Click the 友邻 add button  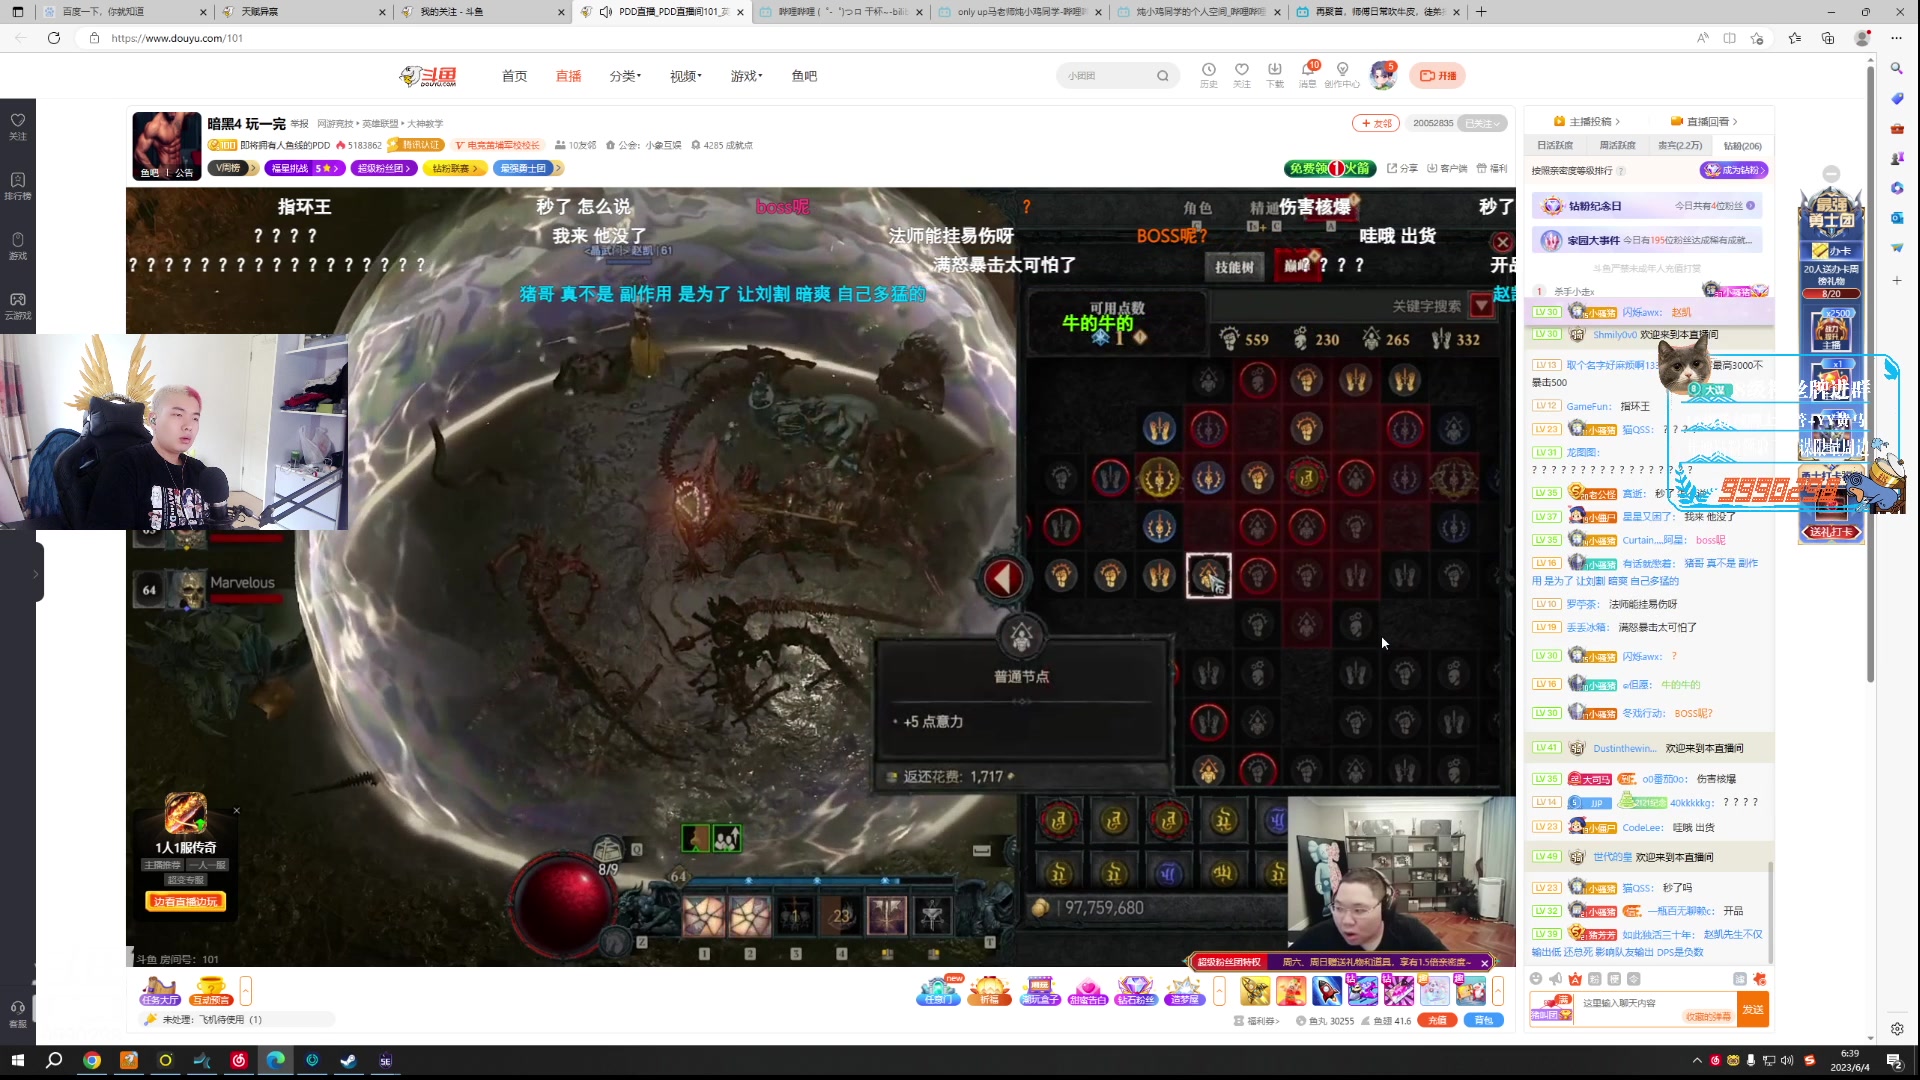click(x=1376, y=123)
